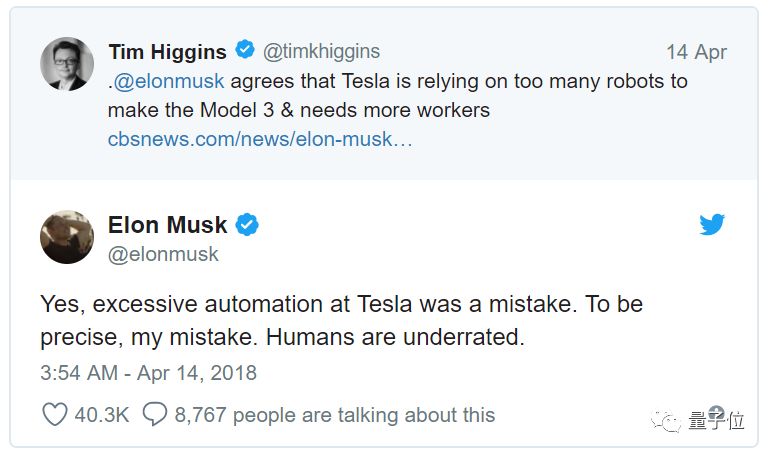Click Tim Higgins' verified badge
This screenshot has width=769, height=454.
point(244,50)
